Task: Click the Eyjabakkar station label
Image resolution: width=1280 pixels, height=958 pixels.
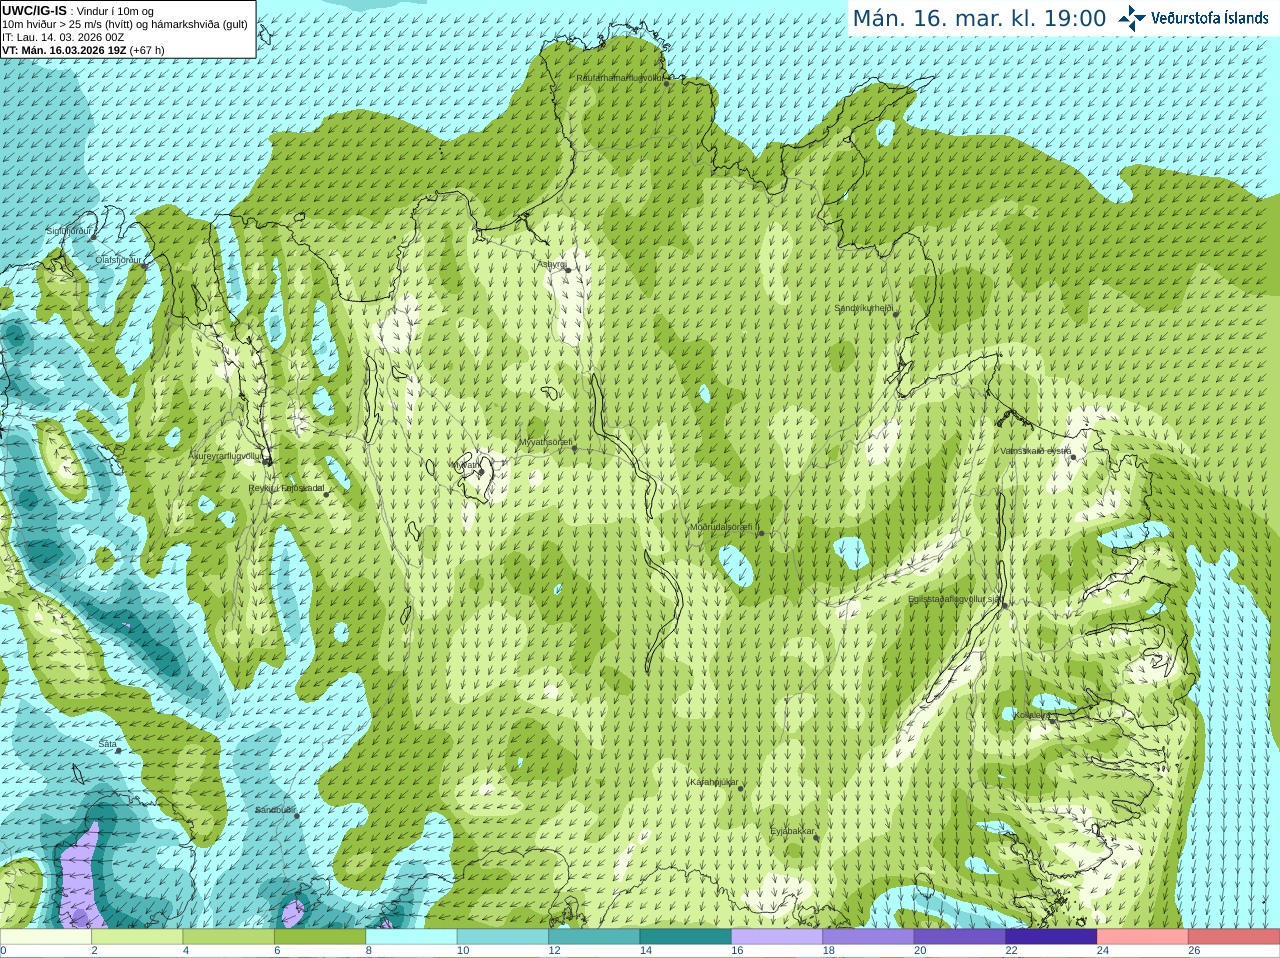Action: [x=792, y=831]
